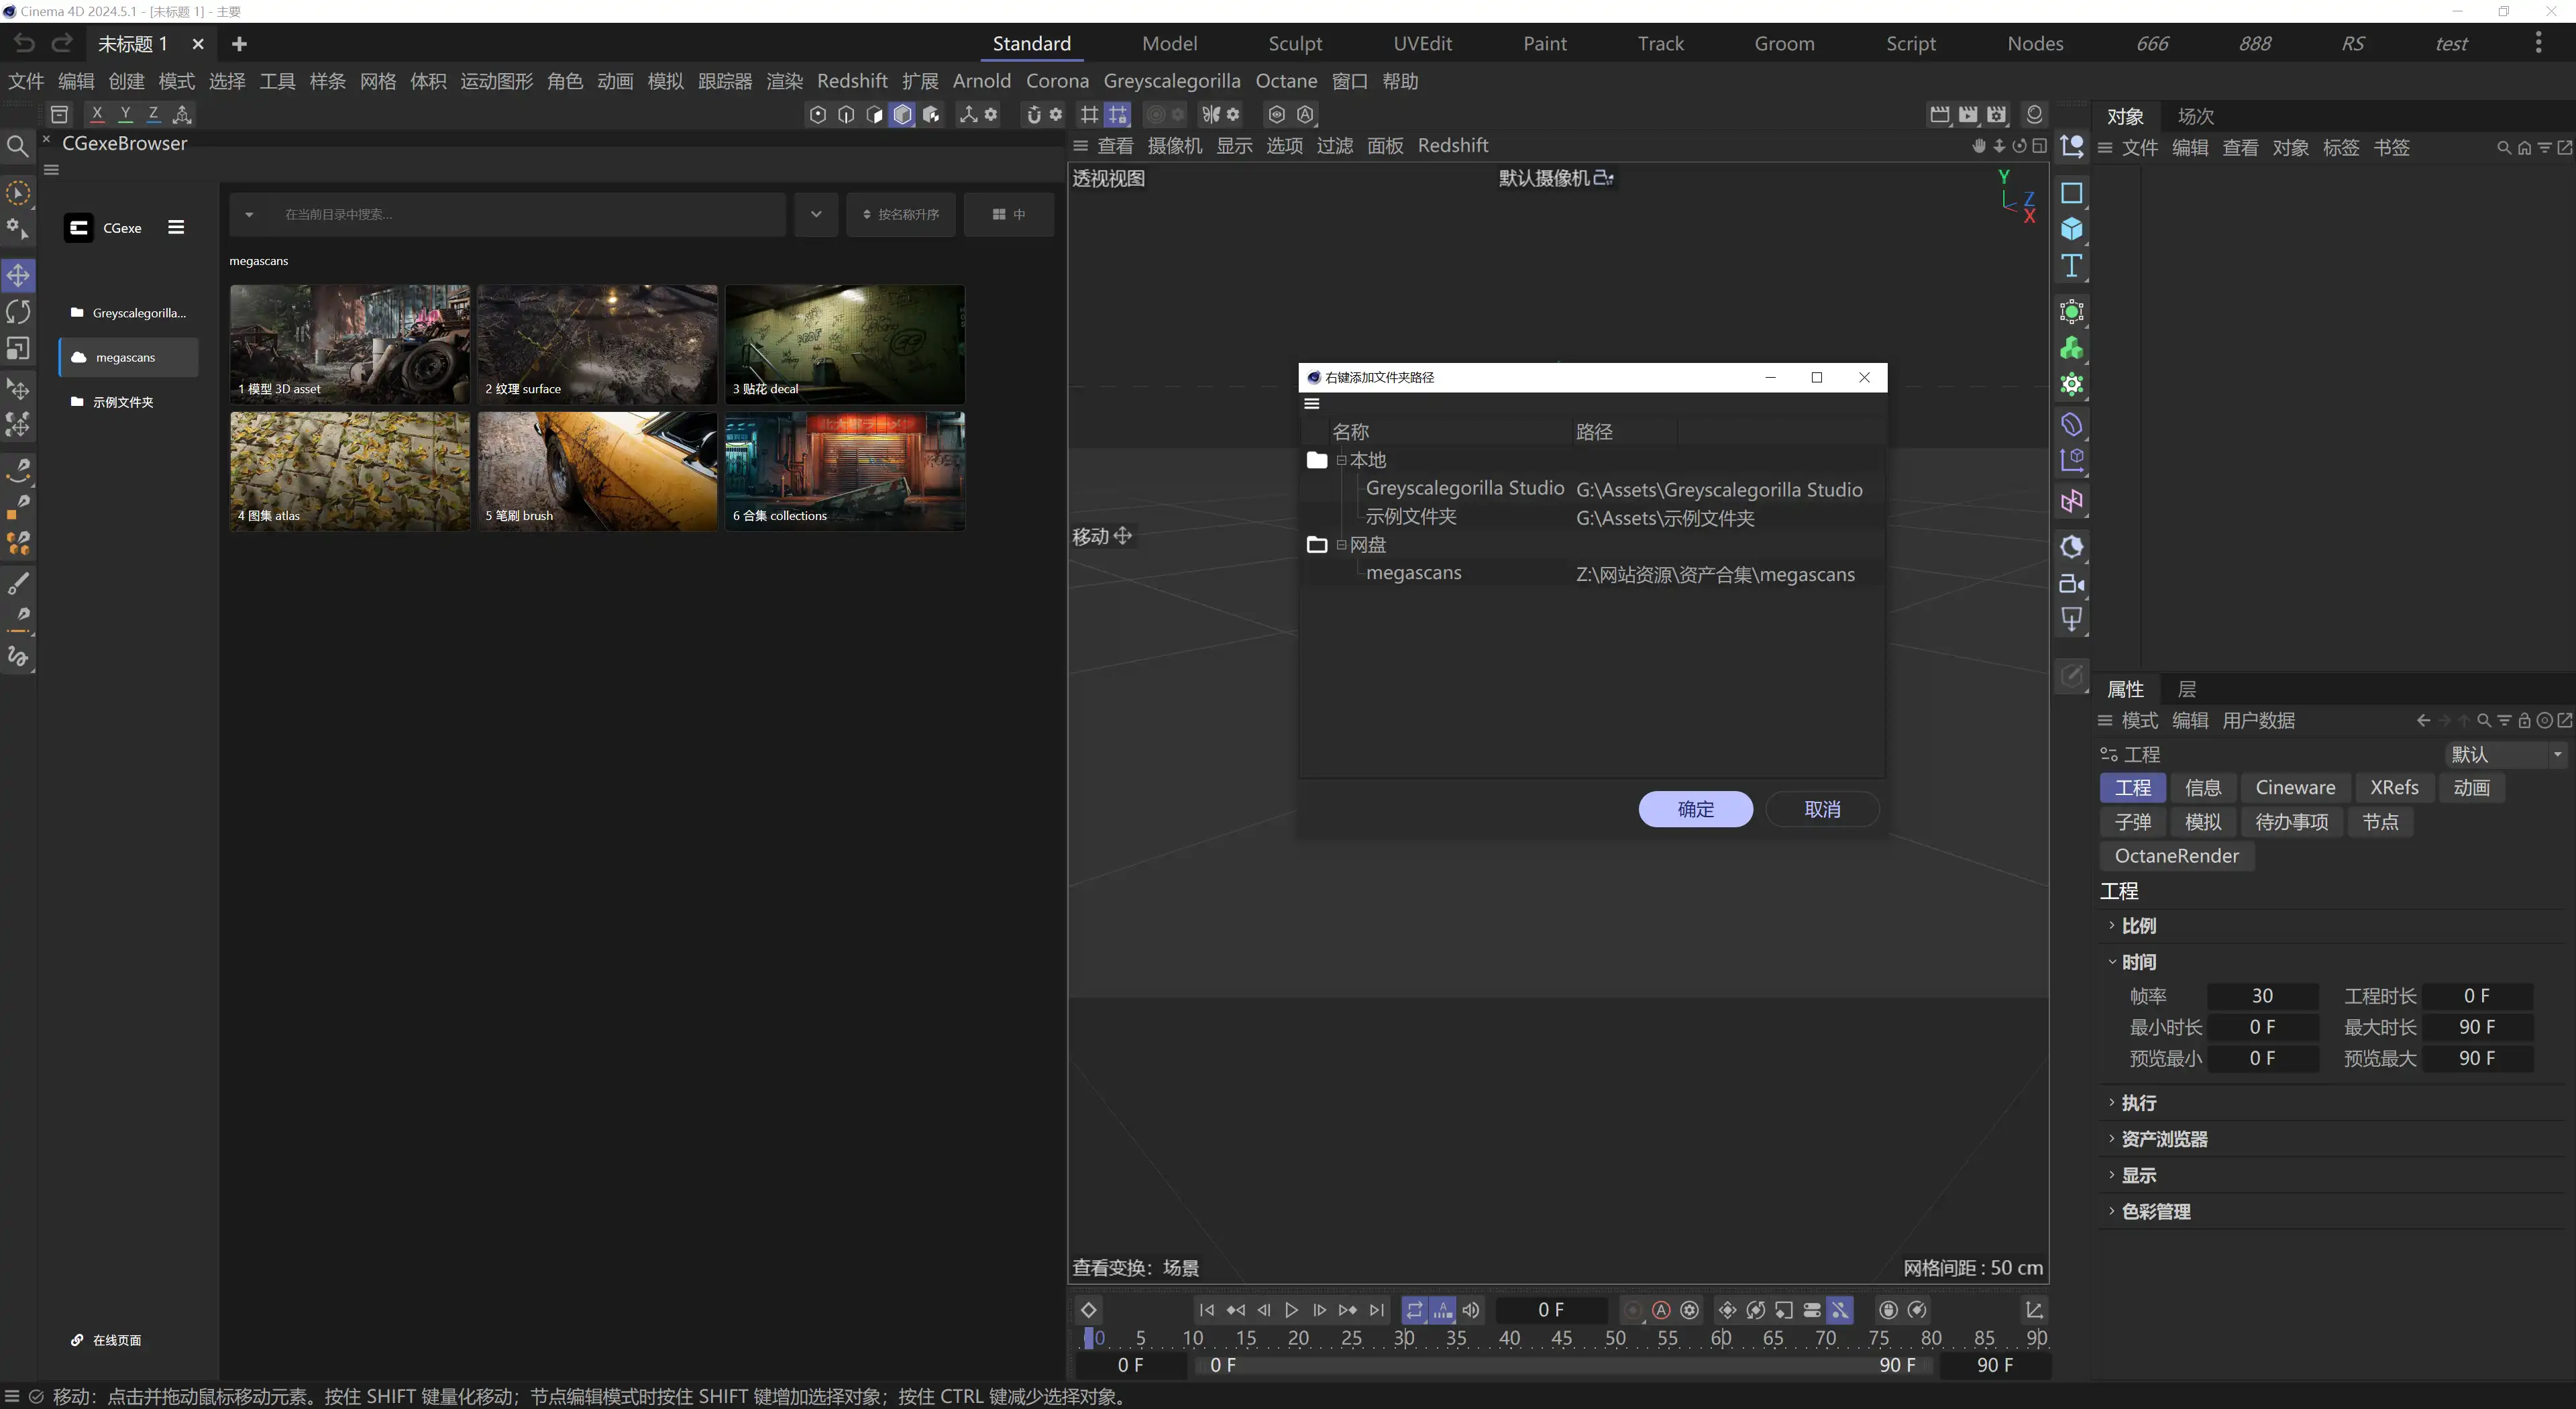
Task: Toggle the Z axis lock
Action: pyautogui.click(x=153, y=114)
